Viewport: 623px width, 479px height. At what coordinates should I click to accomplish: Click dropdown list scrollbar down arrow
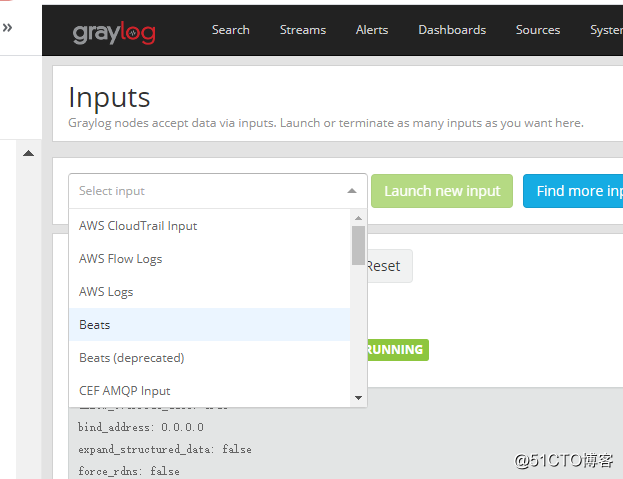pos(358,398)
